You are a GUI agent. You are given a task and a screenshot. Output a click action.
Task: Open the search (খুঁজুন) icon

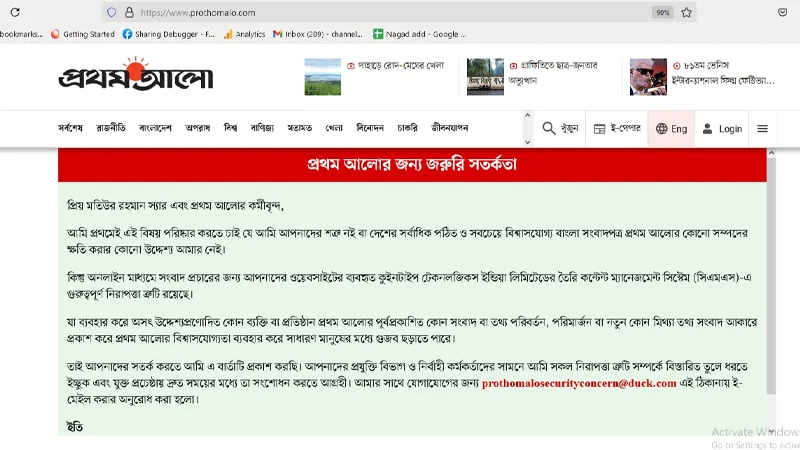point(560,129)
